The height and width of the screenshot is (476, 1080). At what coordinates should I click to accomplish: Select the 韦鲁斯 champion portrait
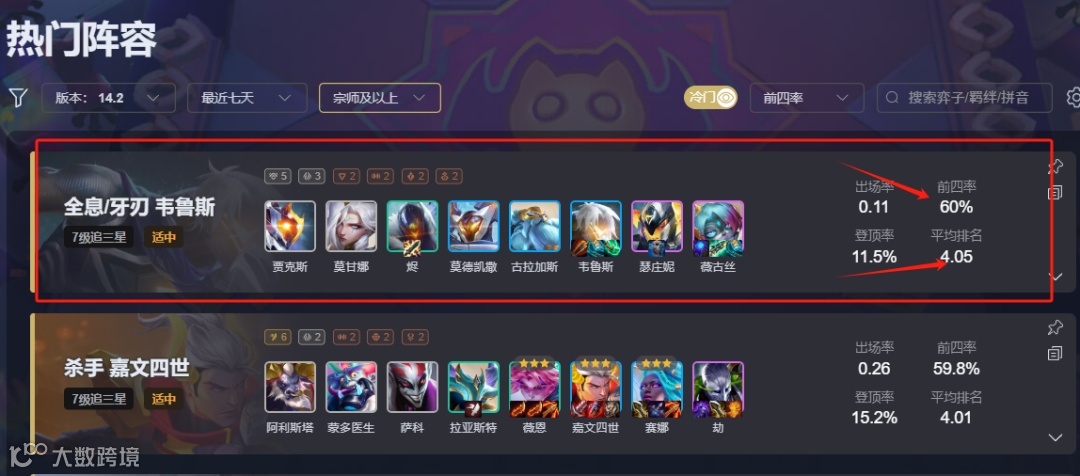[x=596, y=226]
